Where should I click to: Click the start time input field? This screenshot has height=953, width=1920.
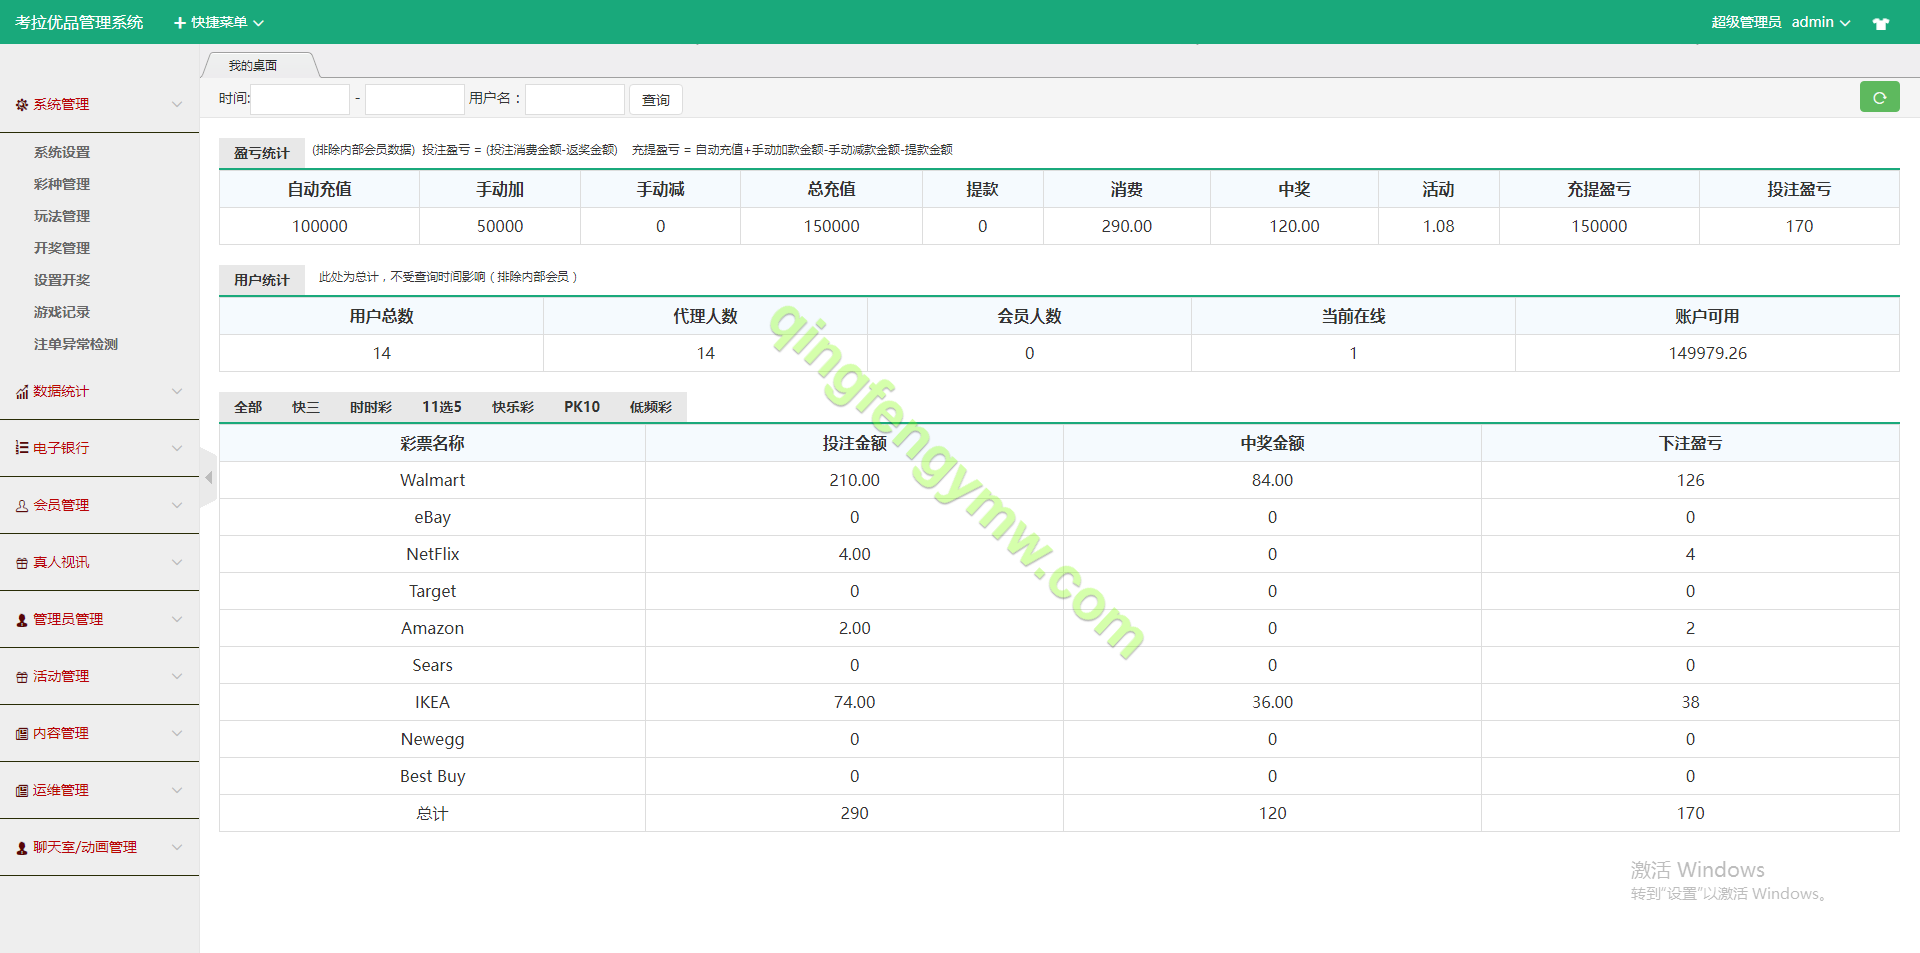tap(300, 99)
